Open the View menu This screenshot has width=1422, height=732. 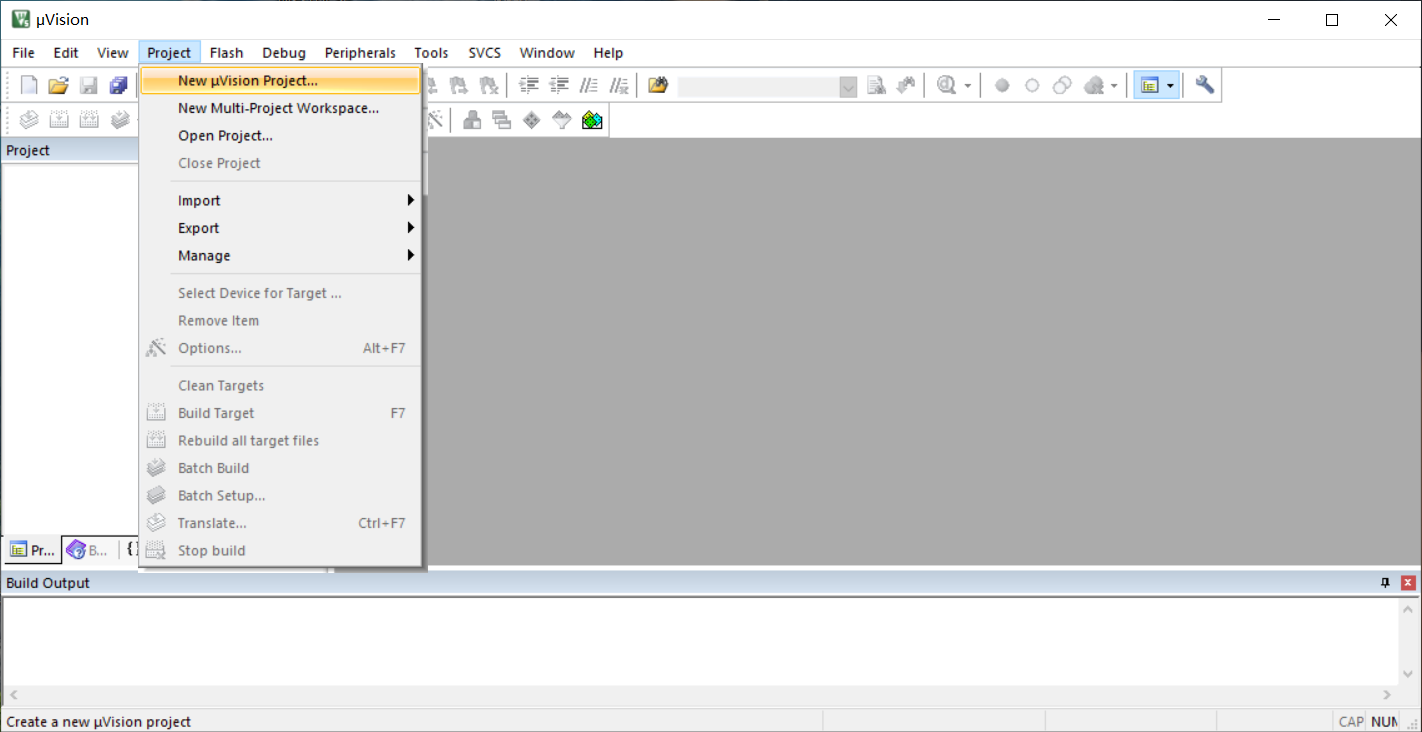(113, 53)
